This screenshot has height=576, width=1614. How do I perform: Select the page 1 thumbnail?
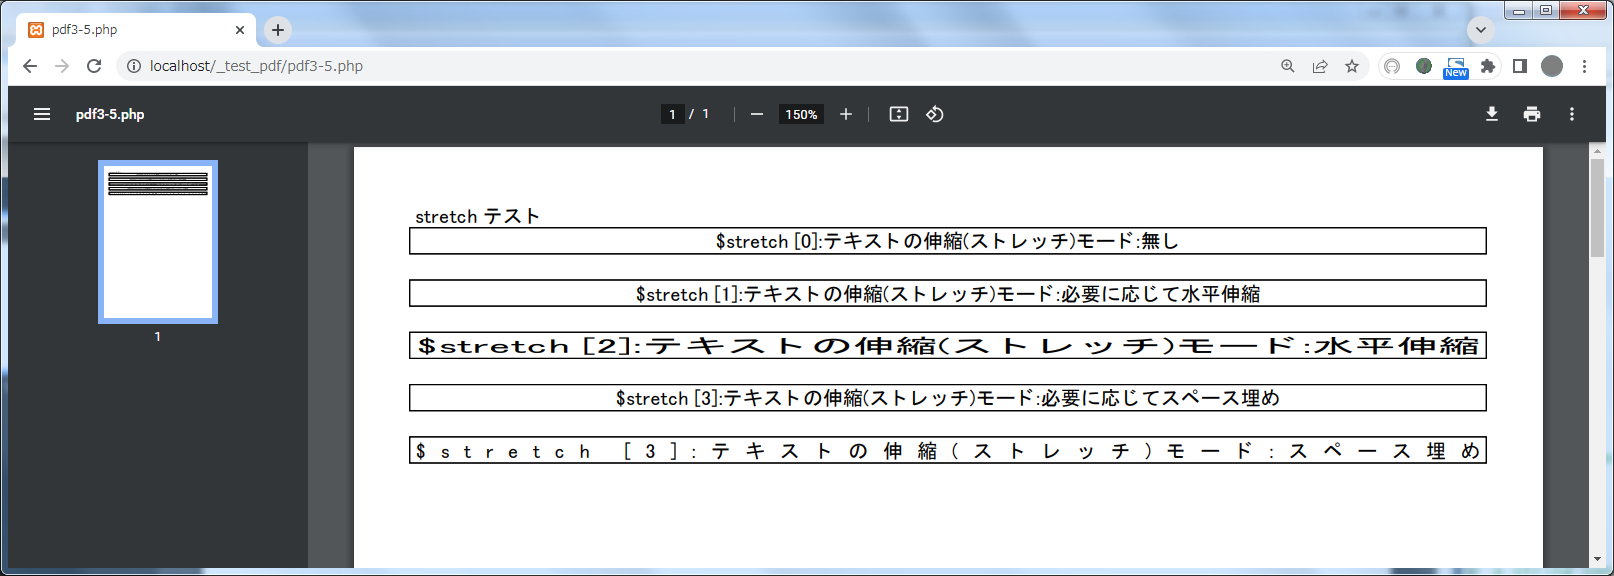[158, 242]
